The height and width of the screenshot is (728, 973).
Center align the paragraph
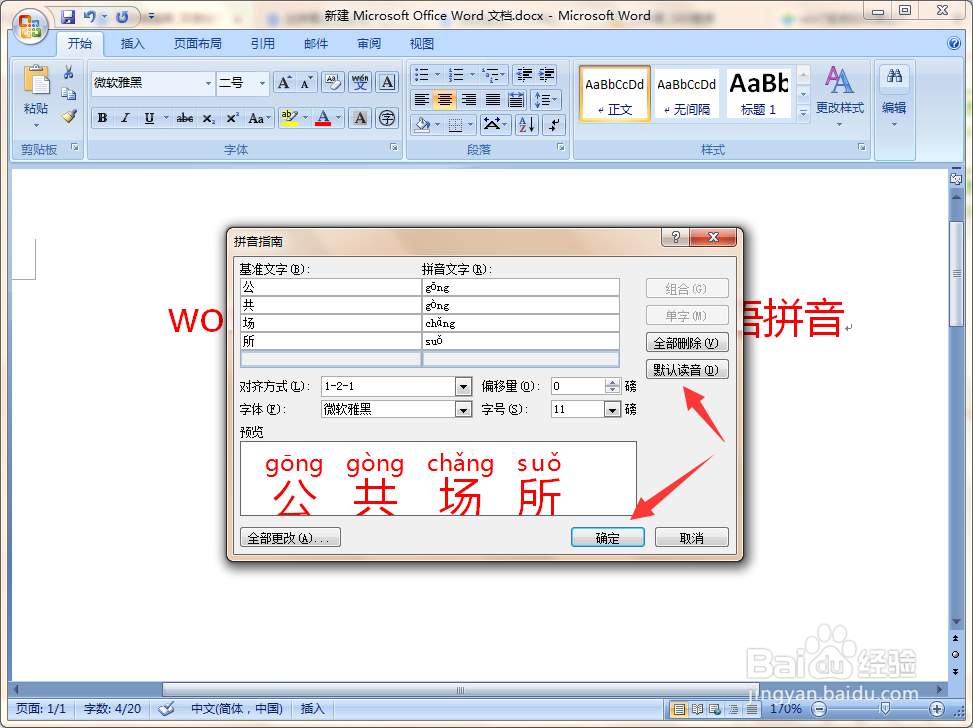coord(445,99)
